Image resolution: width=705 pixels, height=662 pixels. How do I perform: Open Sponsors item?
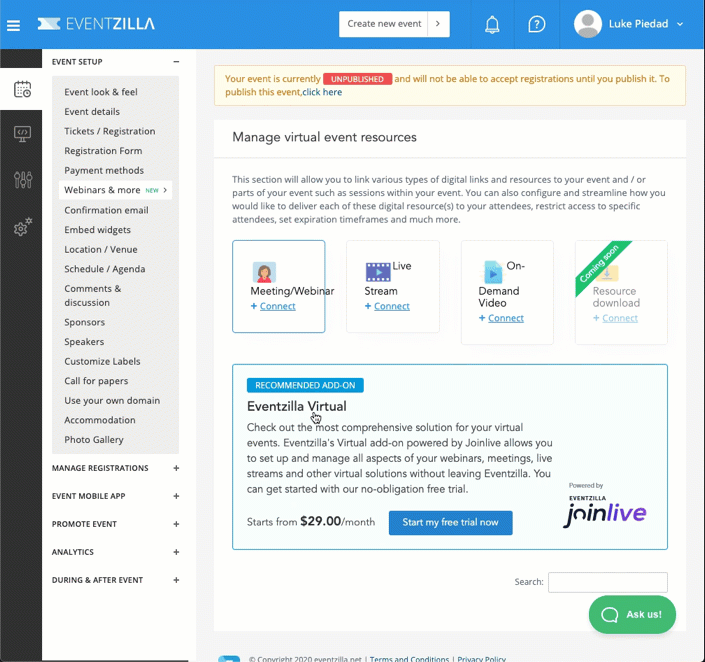pyautogui.click(x=85, y=322)
